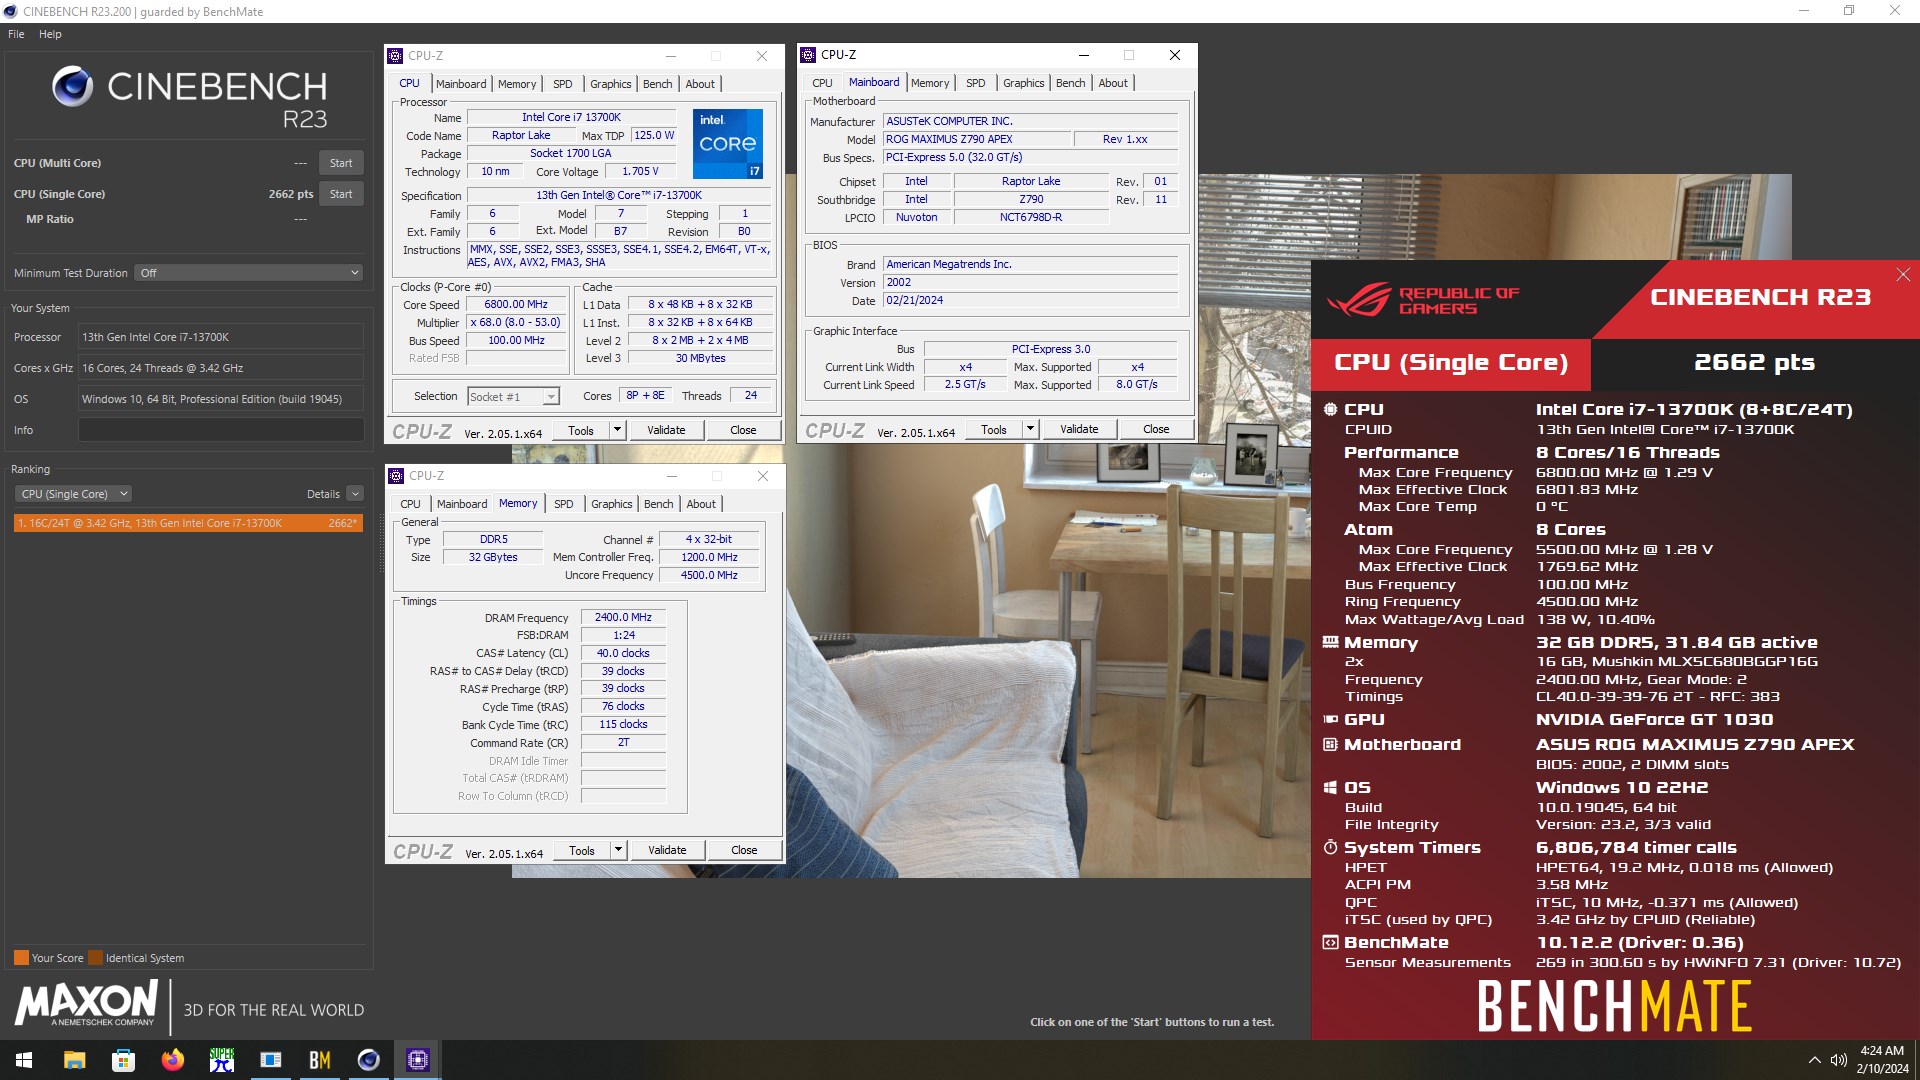Click the ROG MAXIMUS Z790 APEX model field
Screen dimensions: 1920x1080
point(976,140)
